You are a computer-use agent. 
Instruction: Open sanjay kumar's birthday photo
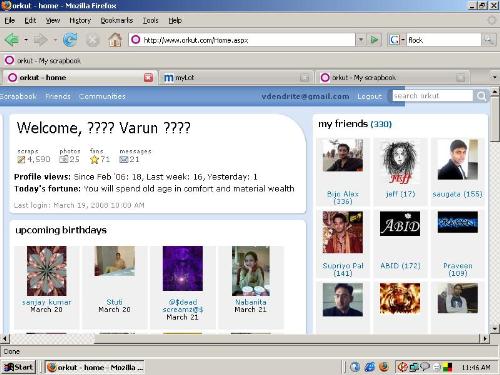(47, 271)
